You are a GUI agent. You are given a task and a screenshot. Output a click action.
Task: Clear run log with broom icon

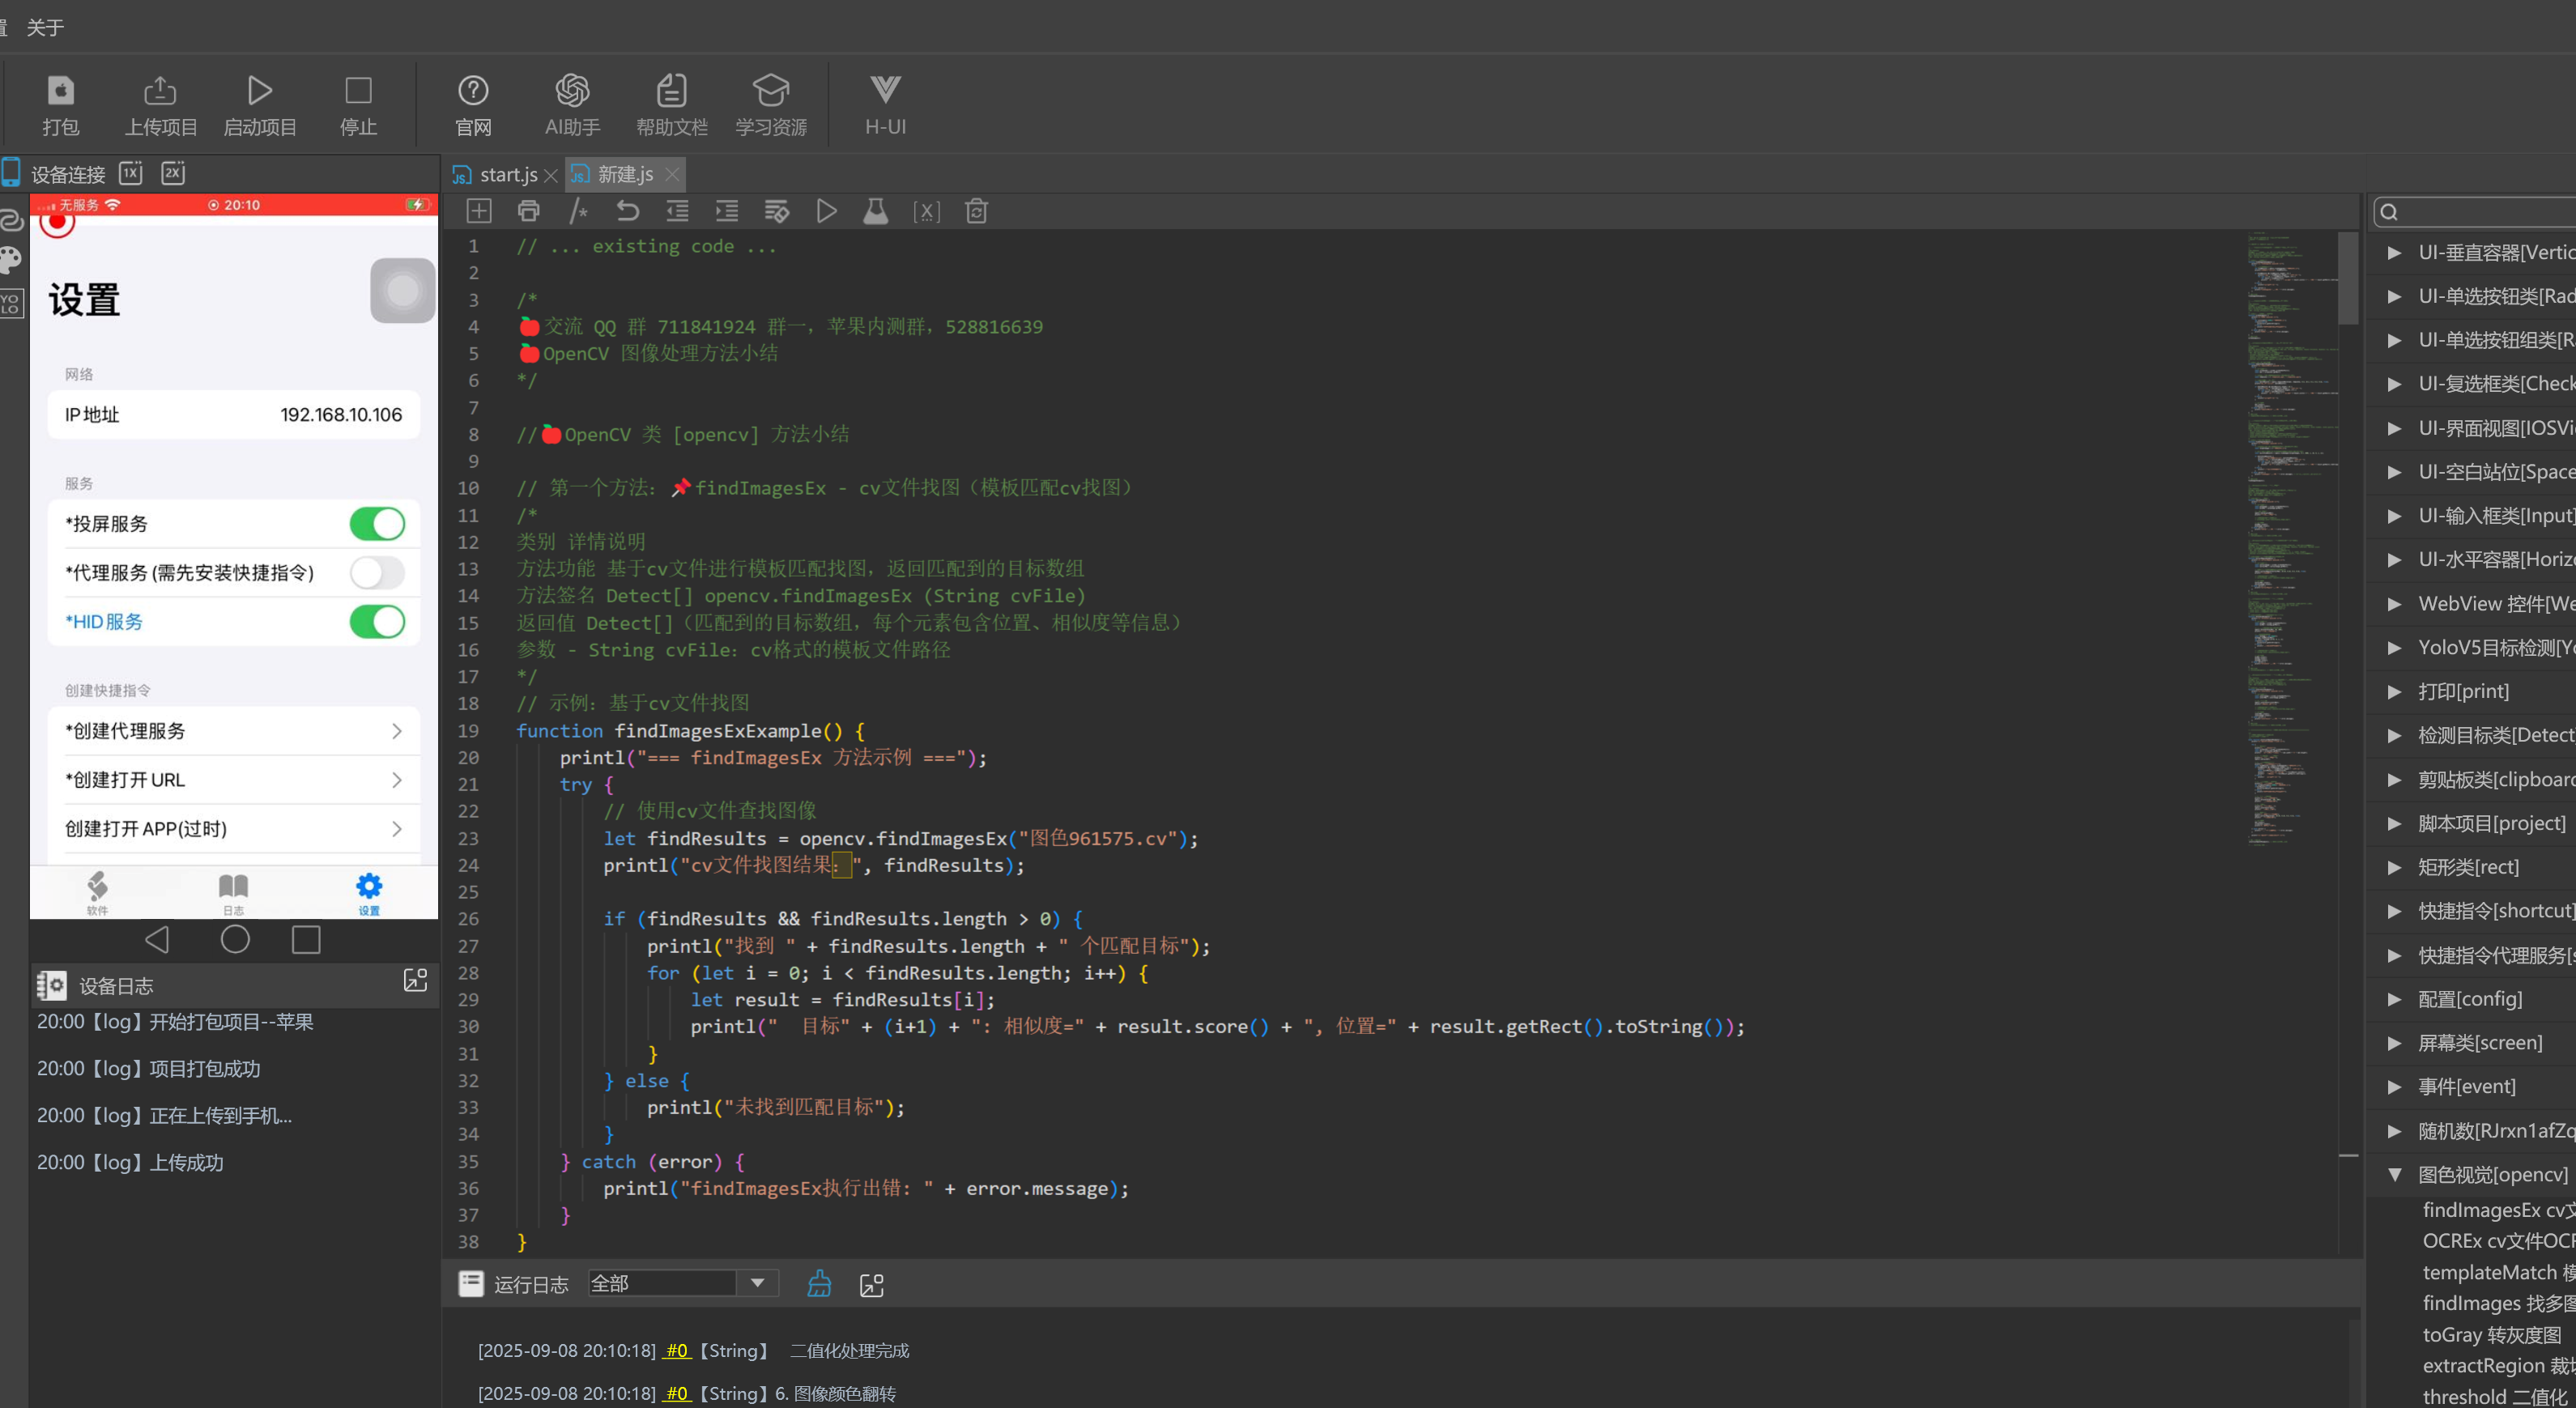[819, 1284]
